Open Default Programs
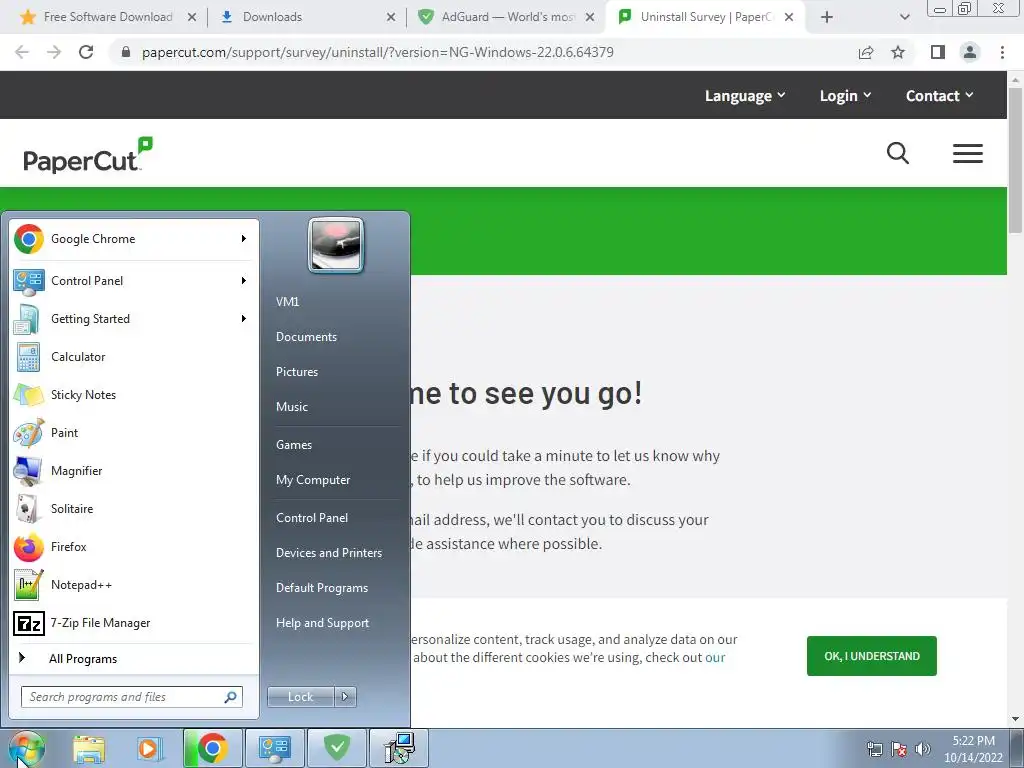 322,588
